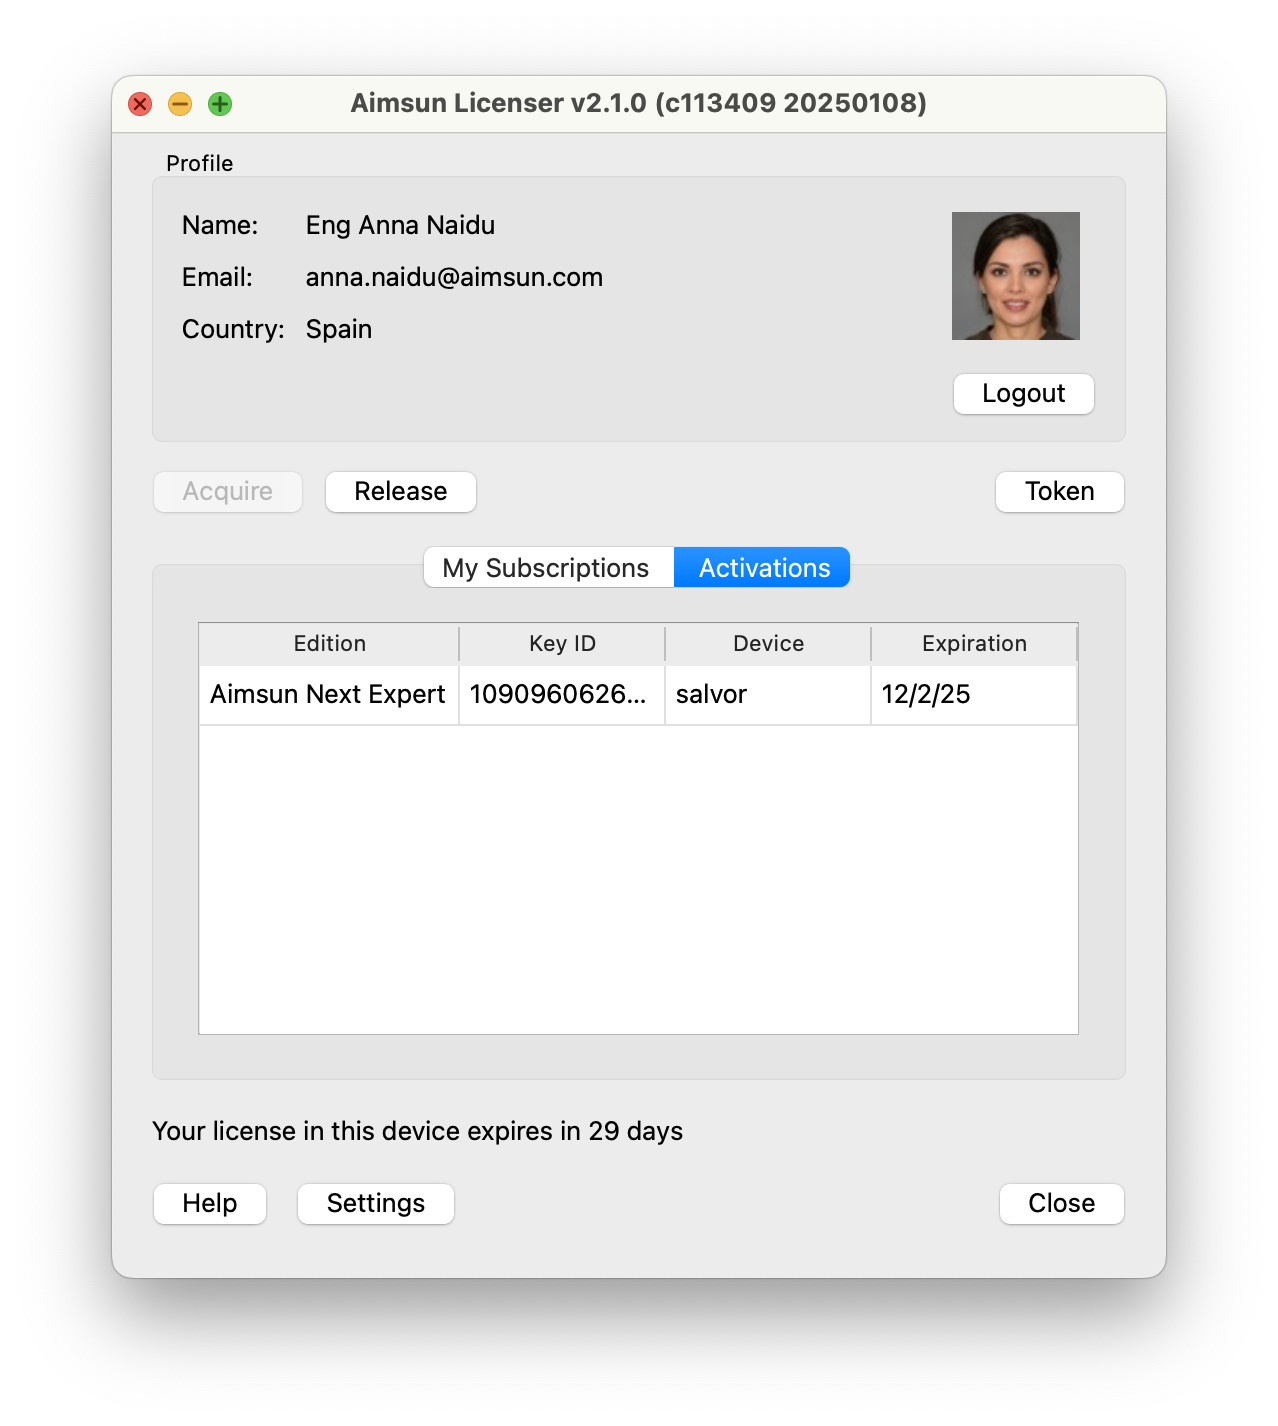Viewport: 1278px width, 1426px height.
Task: Click the disabled Acquire button
Action: pyautogui.click(x=227, y=491)
